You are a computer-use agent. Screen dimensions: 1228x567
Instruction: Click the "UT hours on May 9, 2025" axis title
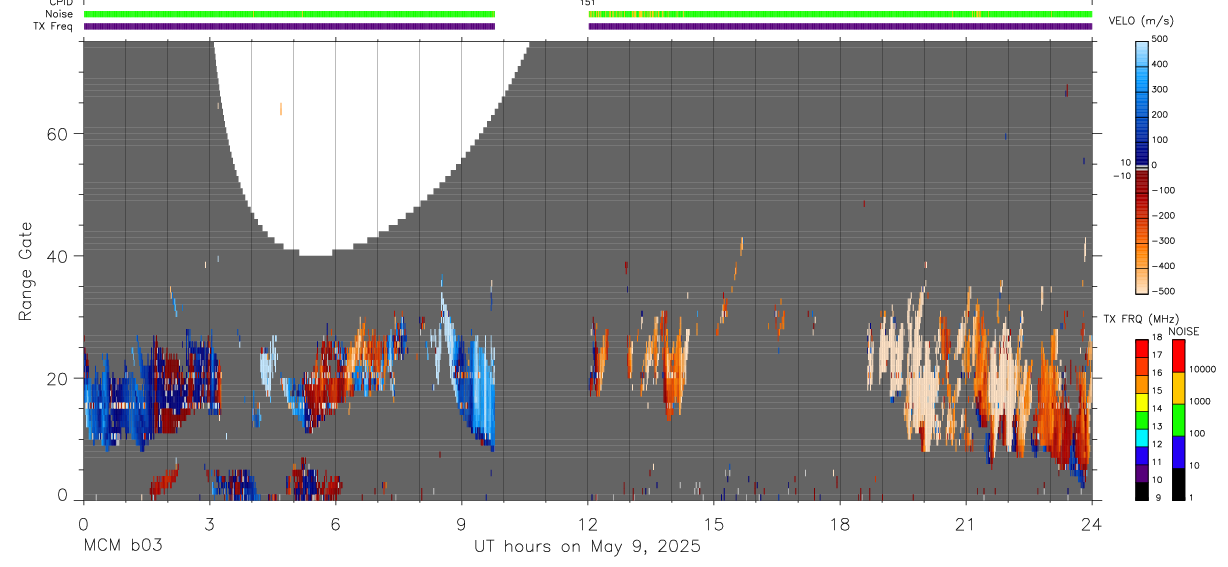(587, 547)
